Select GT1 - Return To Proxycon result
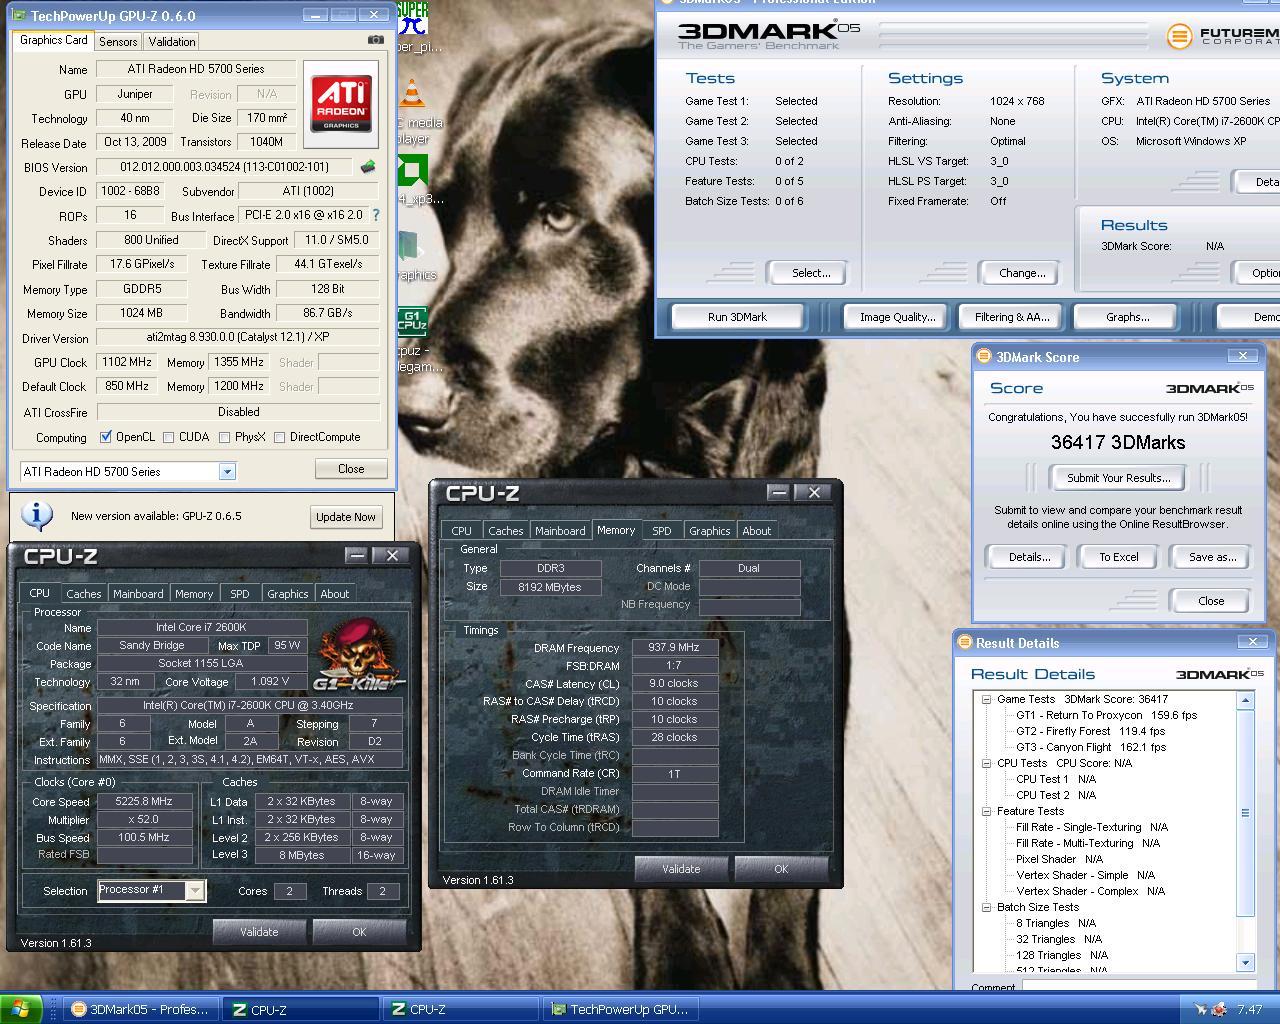Screen dimensions: 1280x1024 (x=1106, y=715)
